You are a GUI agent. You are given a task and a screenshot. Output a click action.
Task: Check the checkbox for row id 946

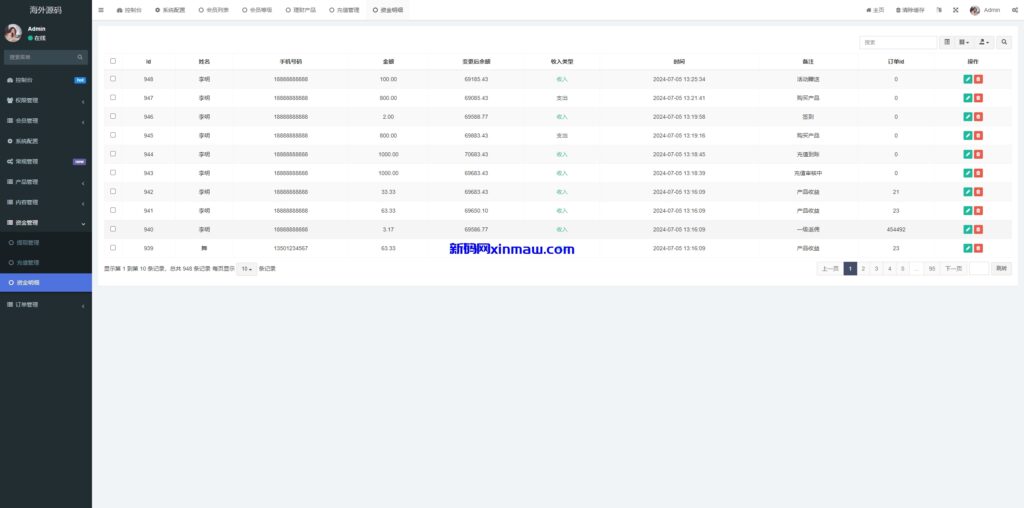113,116
